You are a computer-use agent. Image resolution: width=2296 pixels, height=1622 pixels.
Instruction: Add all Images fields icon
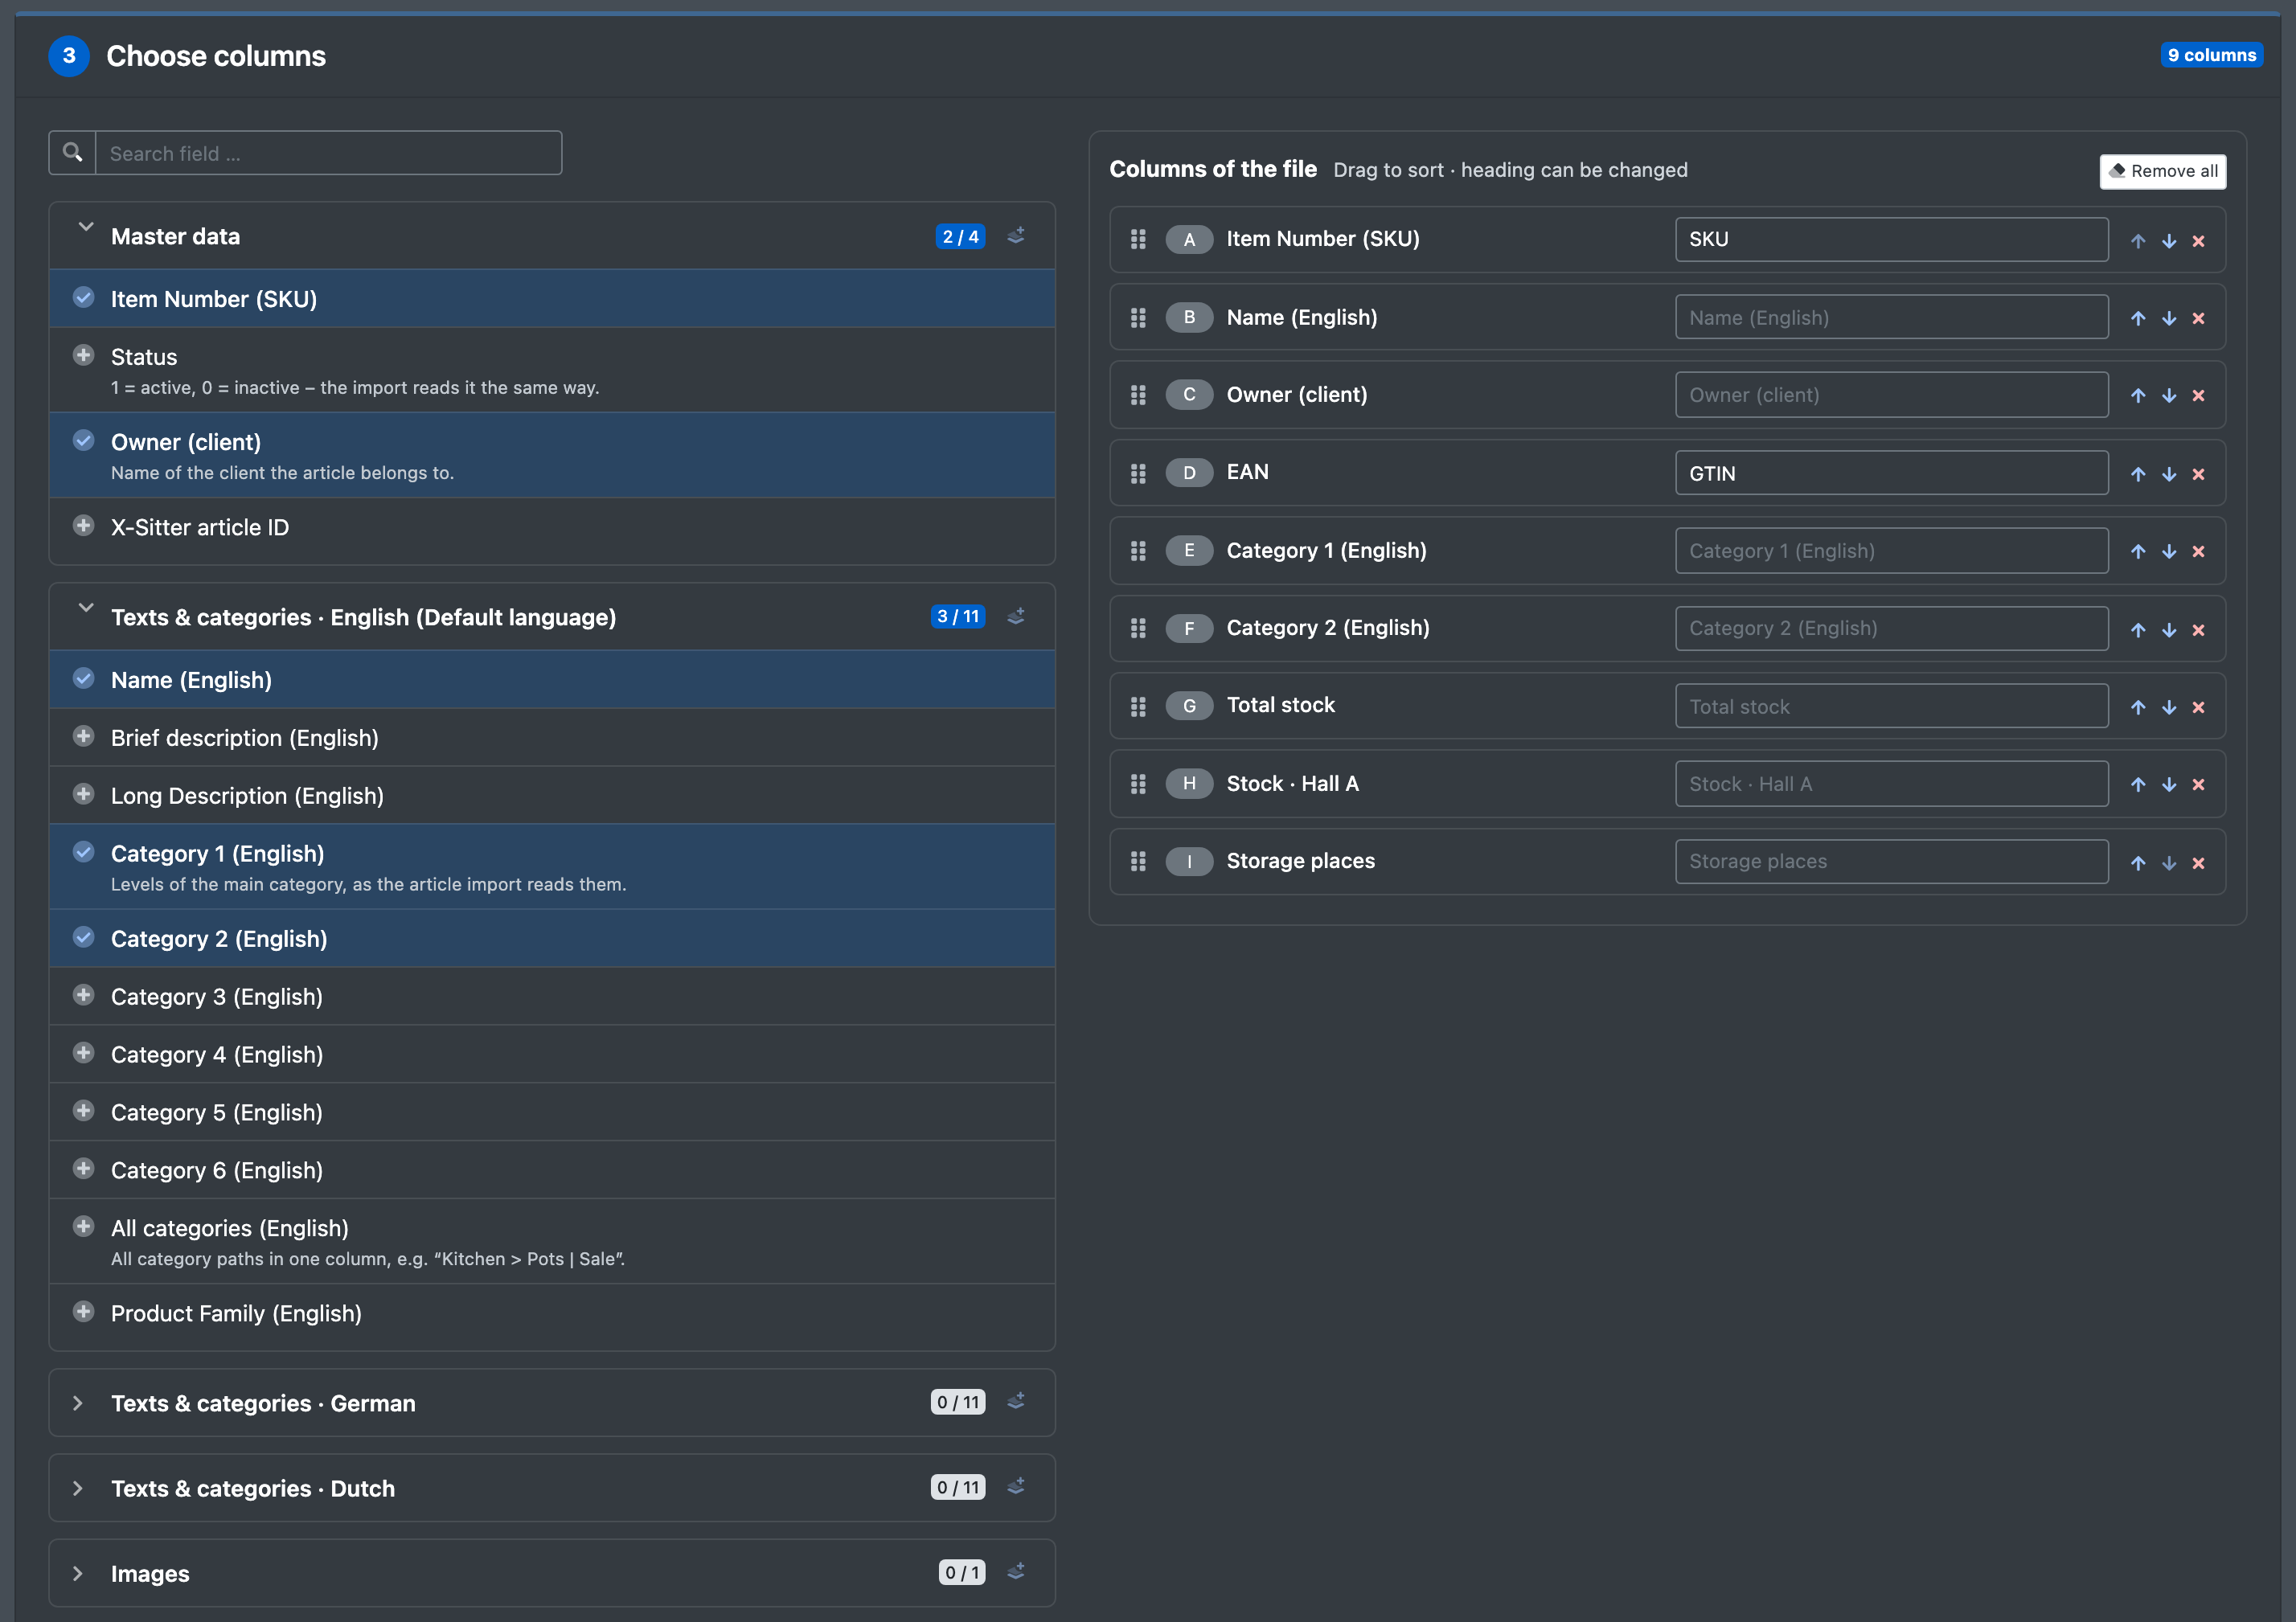pyautogui.click(x=1016, y=1571)
